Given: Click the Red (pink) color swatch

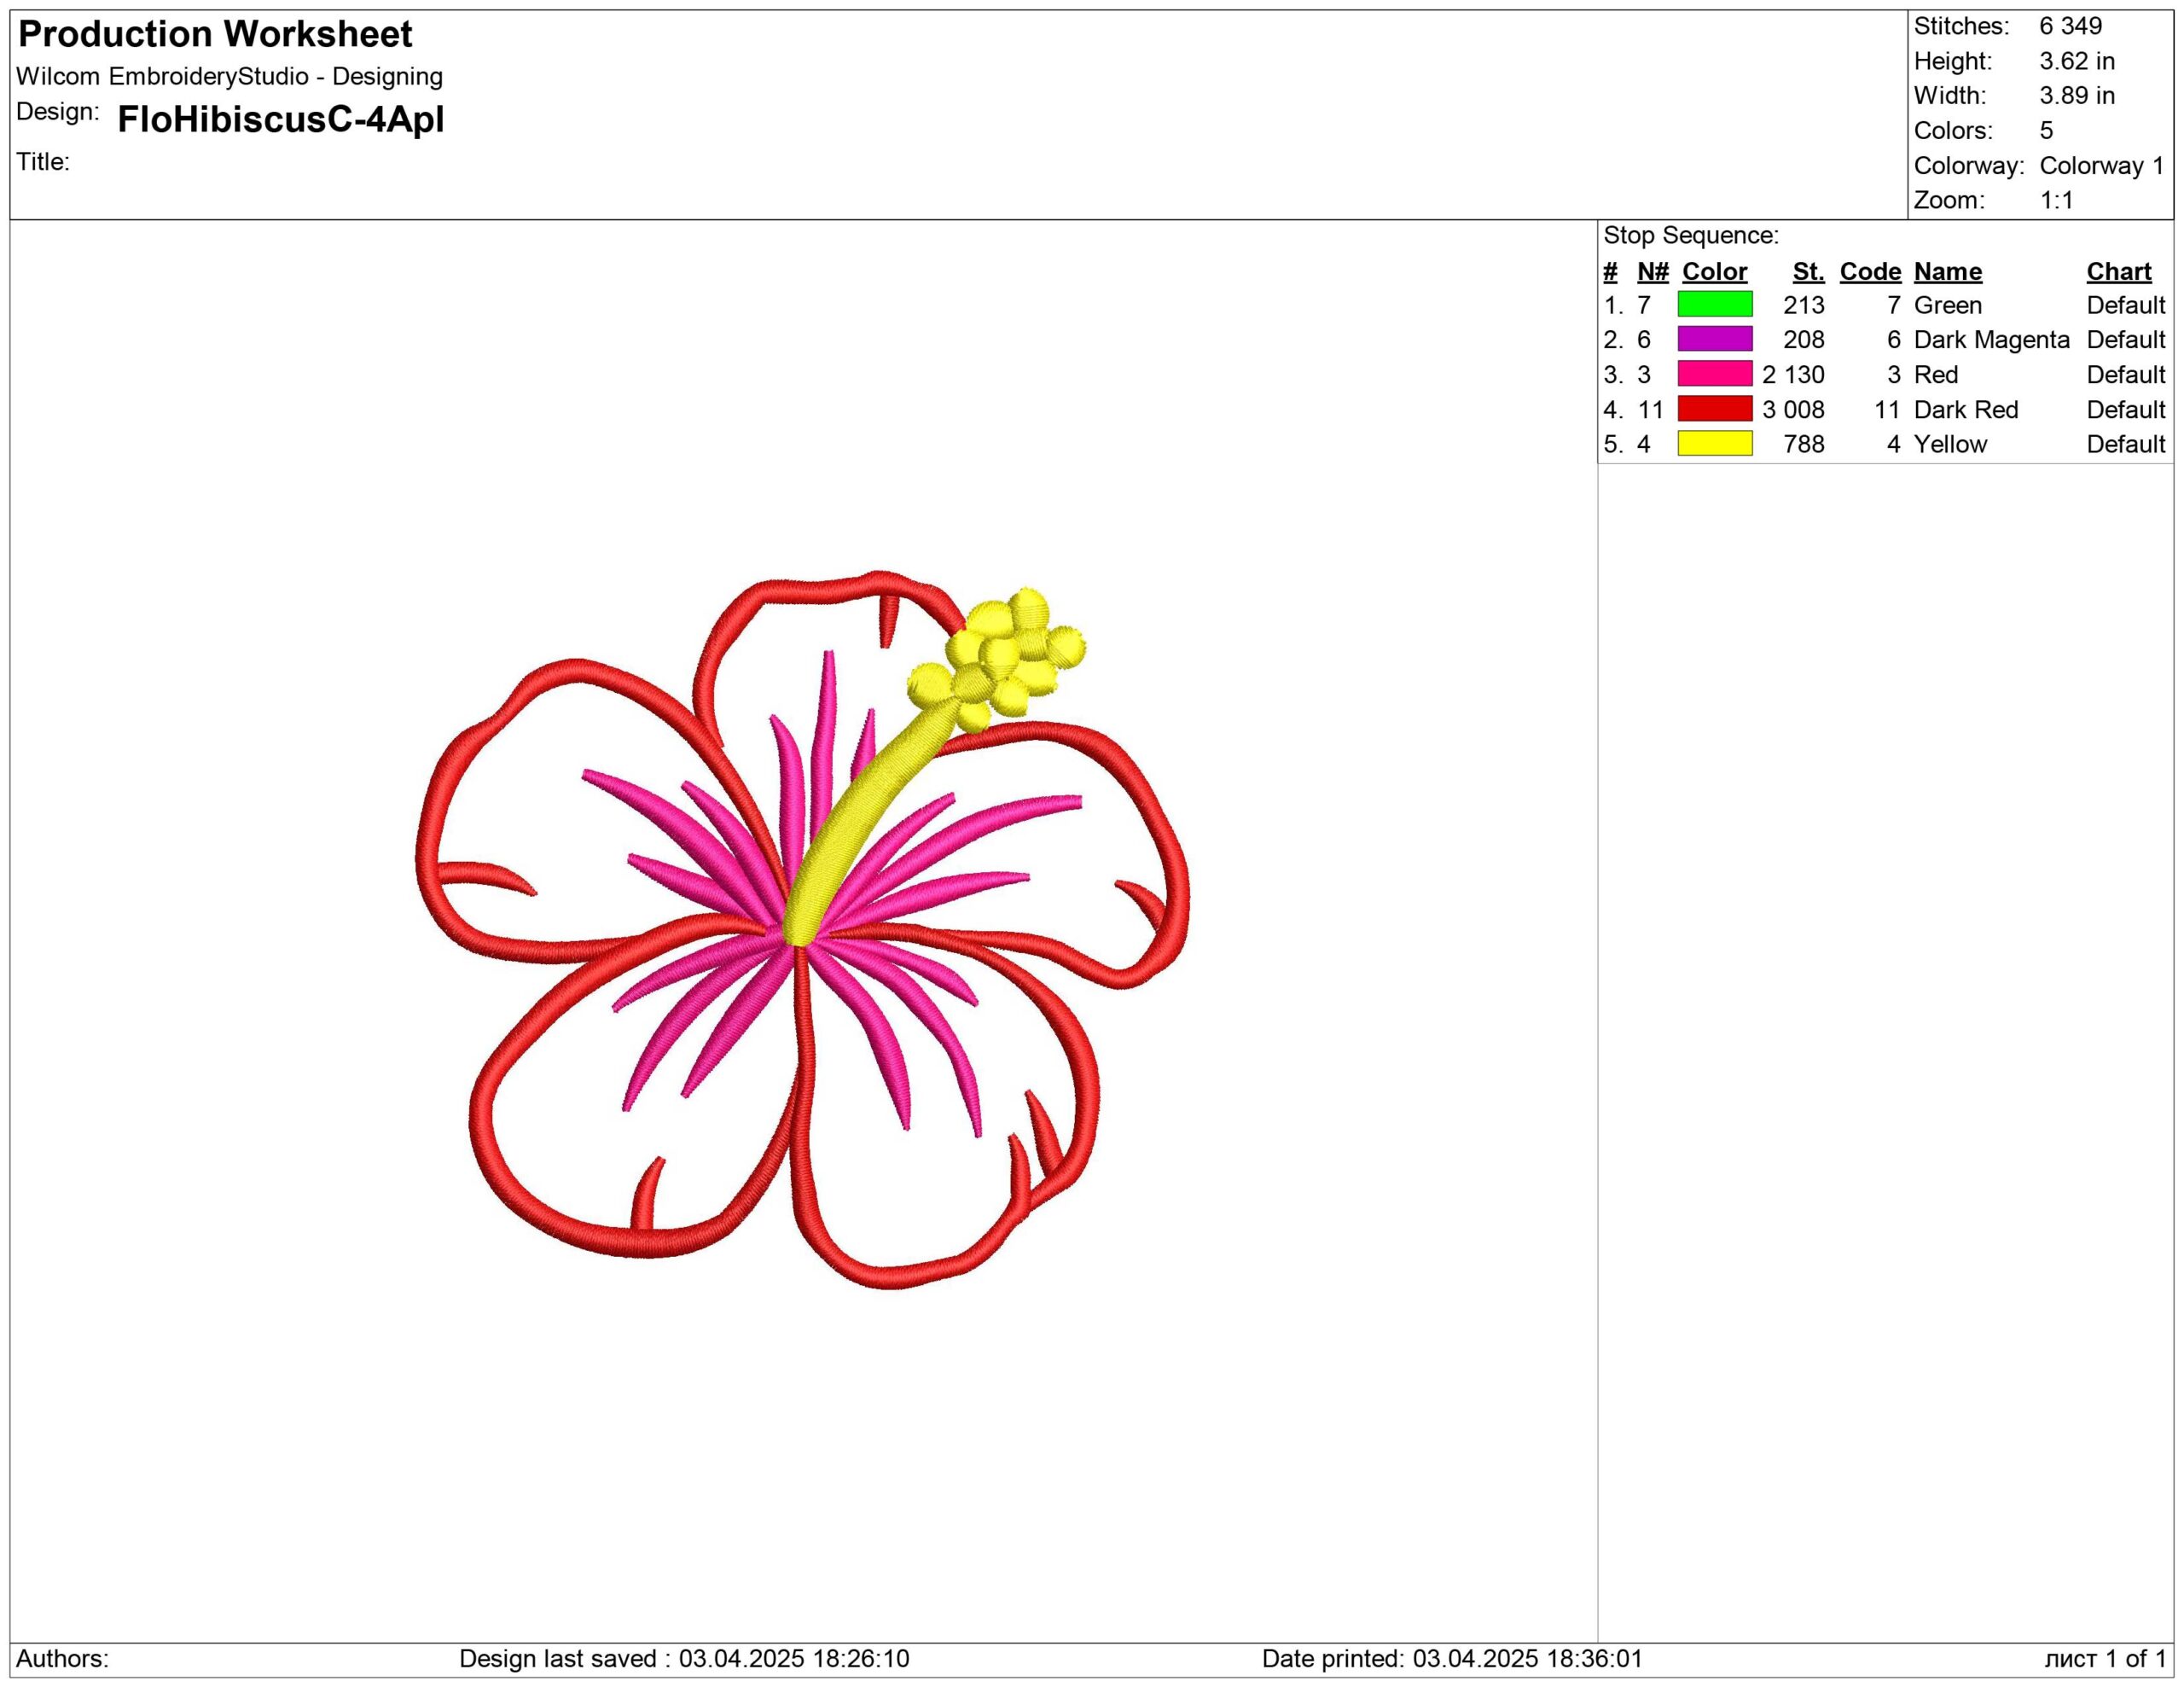Looking at the screenshot, I should coord(1714,374).
